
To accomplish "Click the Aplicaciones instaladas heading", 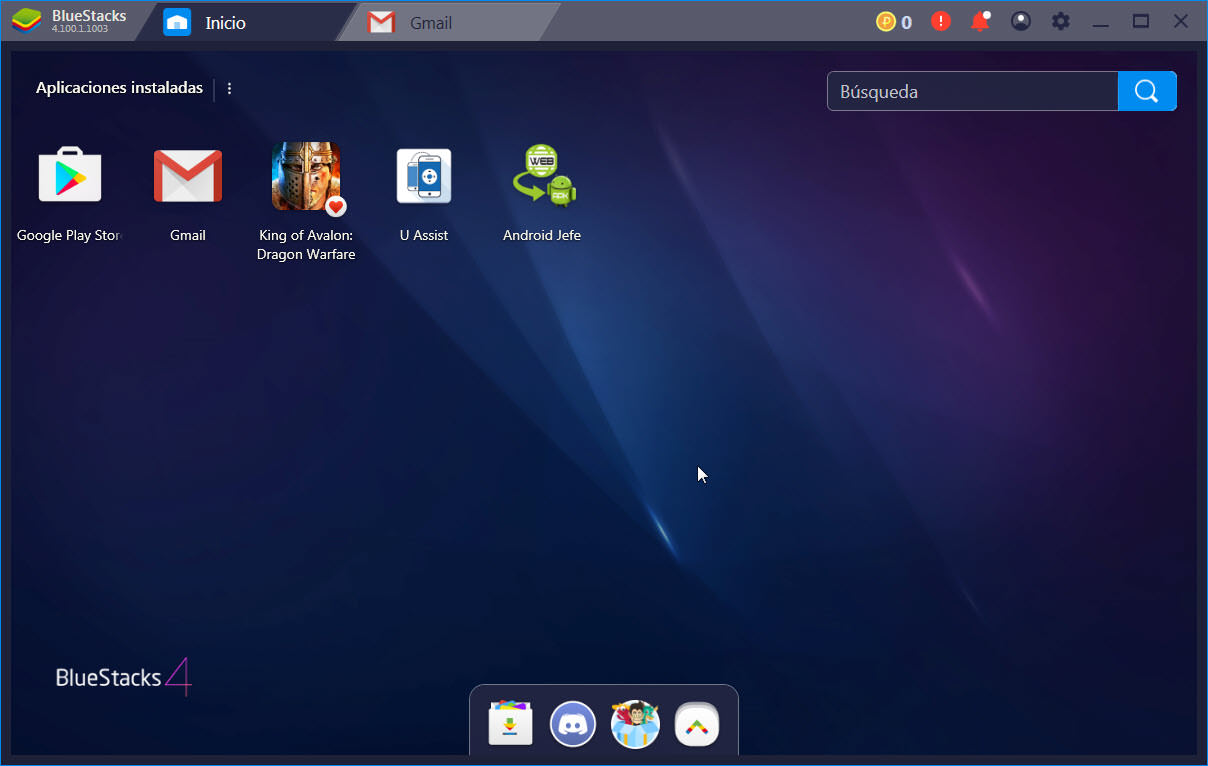I will [x=119, y=88].
